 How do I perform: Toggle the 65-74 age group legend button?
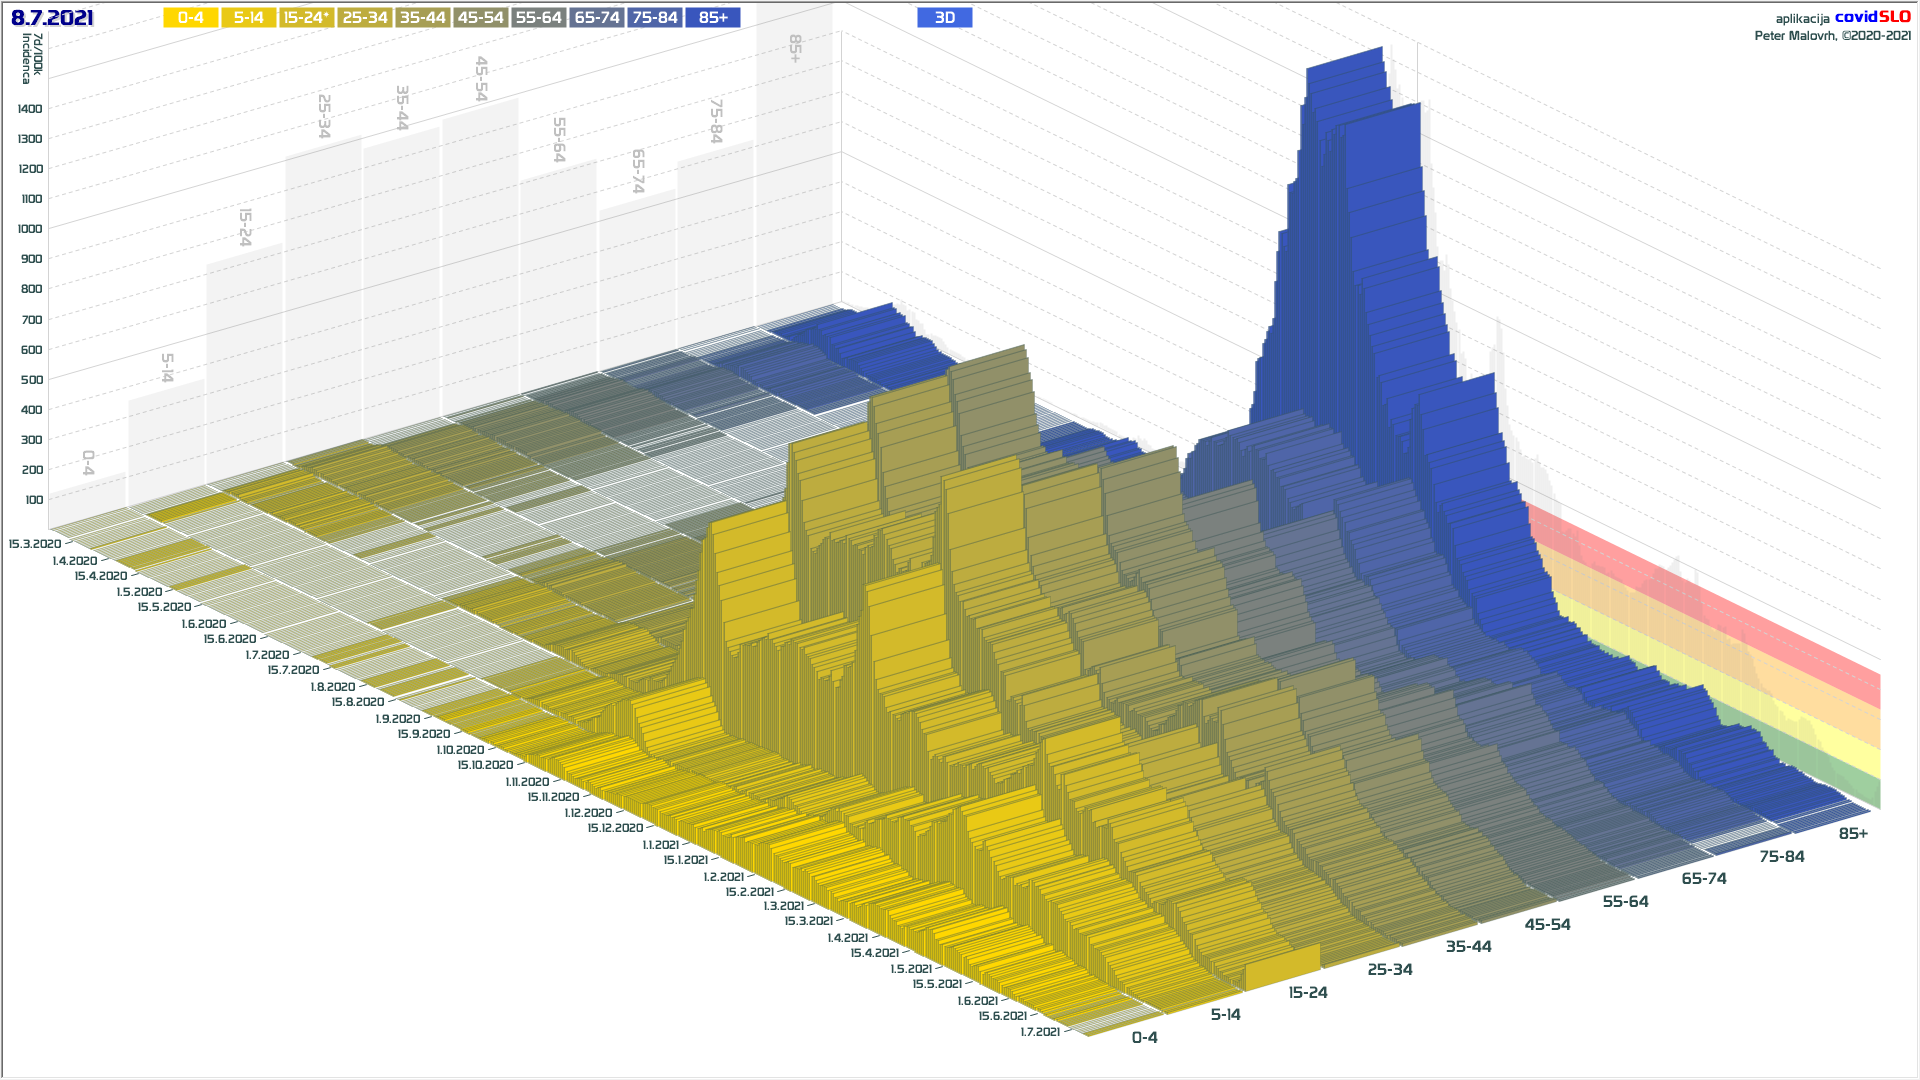click(x=597, y=18)
